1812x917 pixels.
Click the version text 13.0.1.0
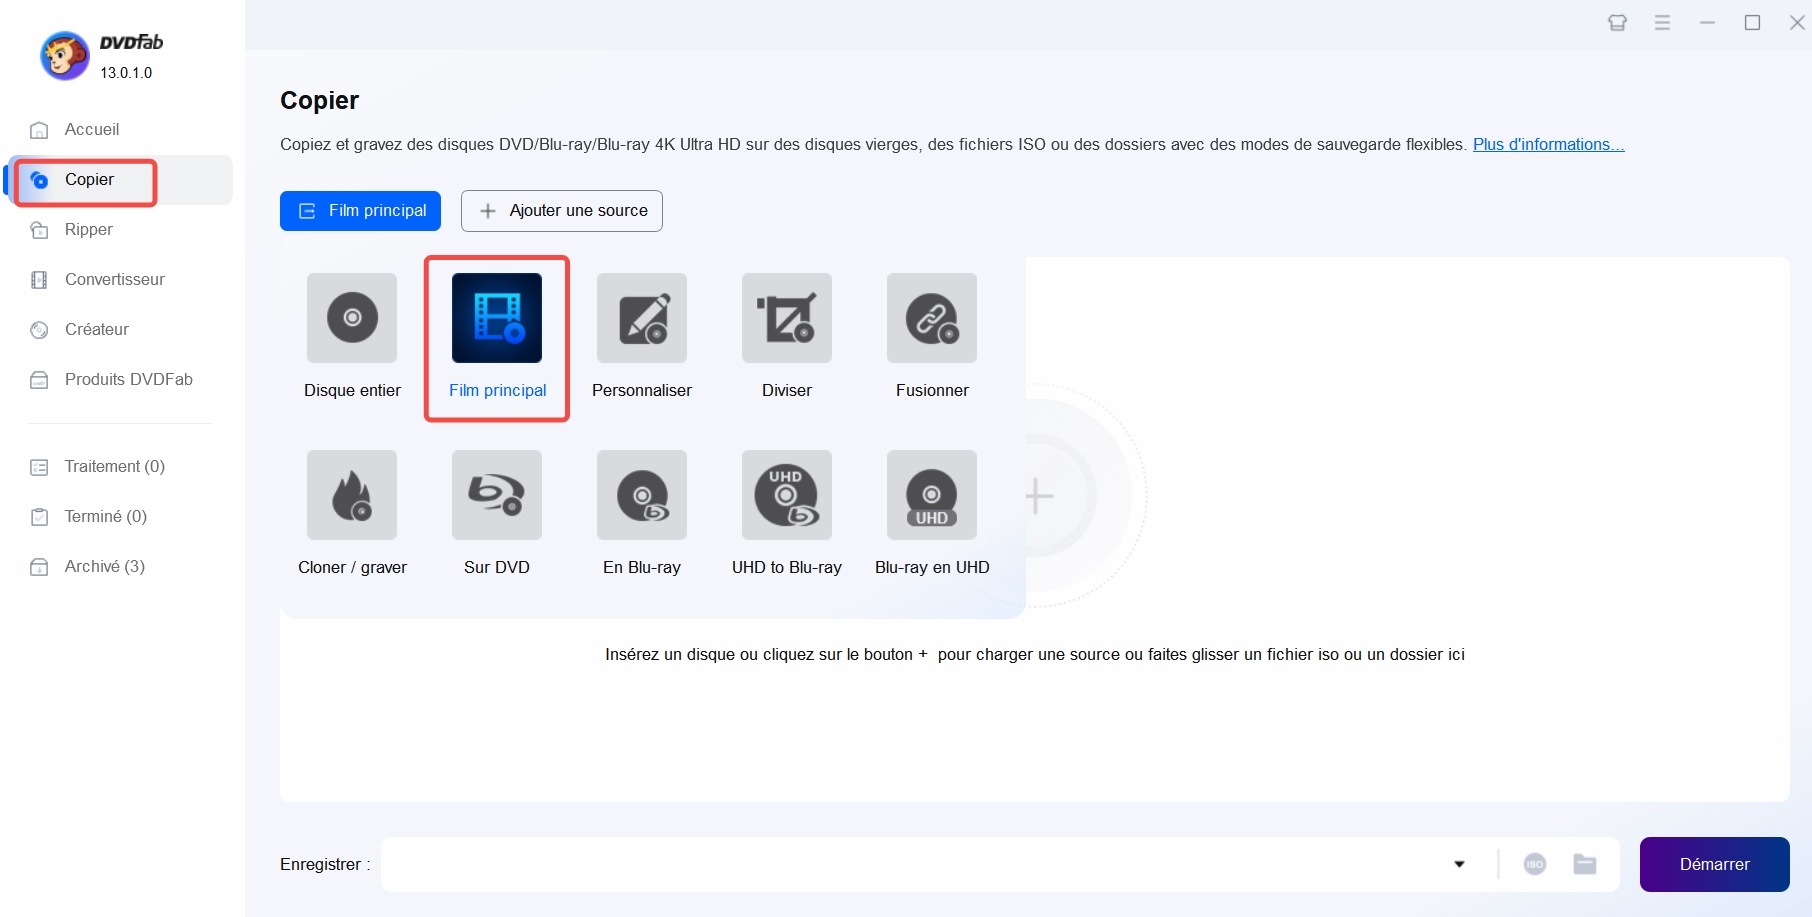pos(126,73)
